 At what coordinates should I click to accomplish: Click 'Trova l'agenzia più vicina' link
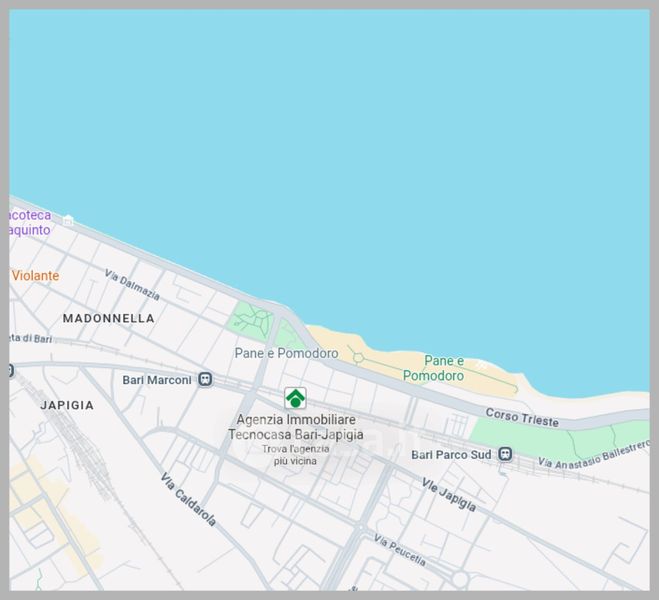(295, 455)
